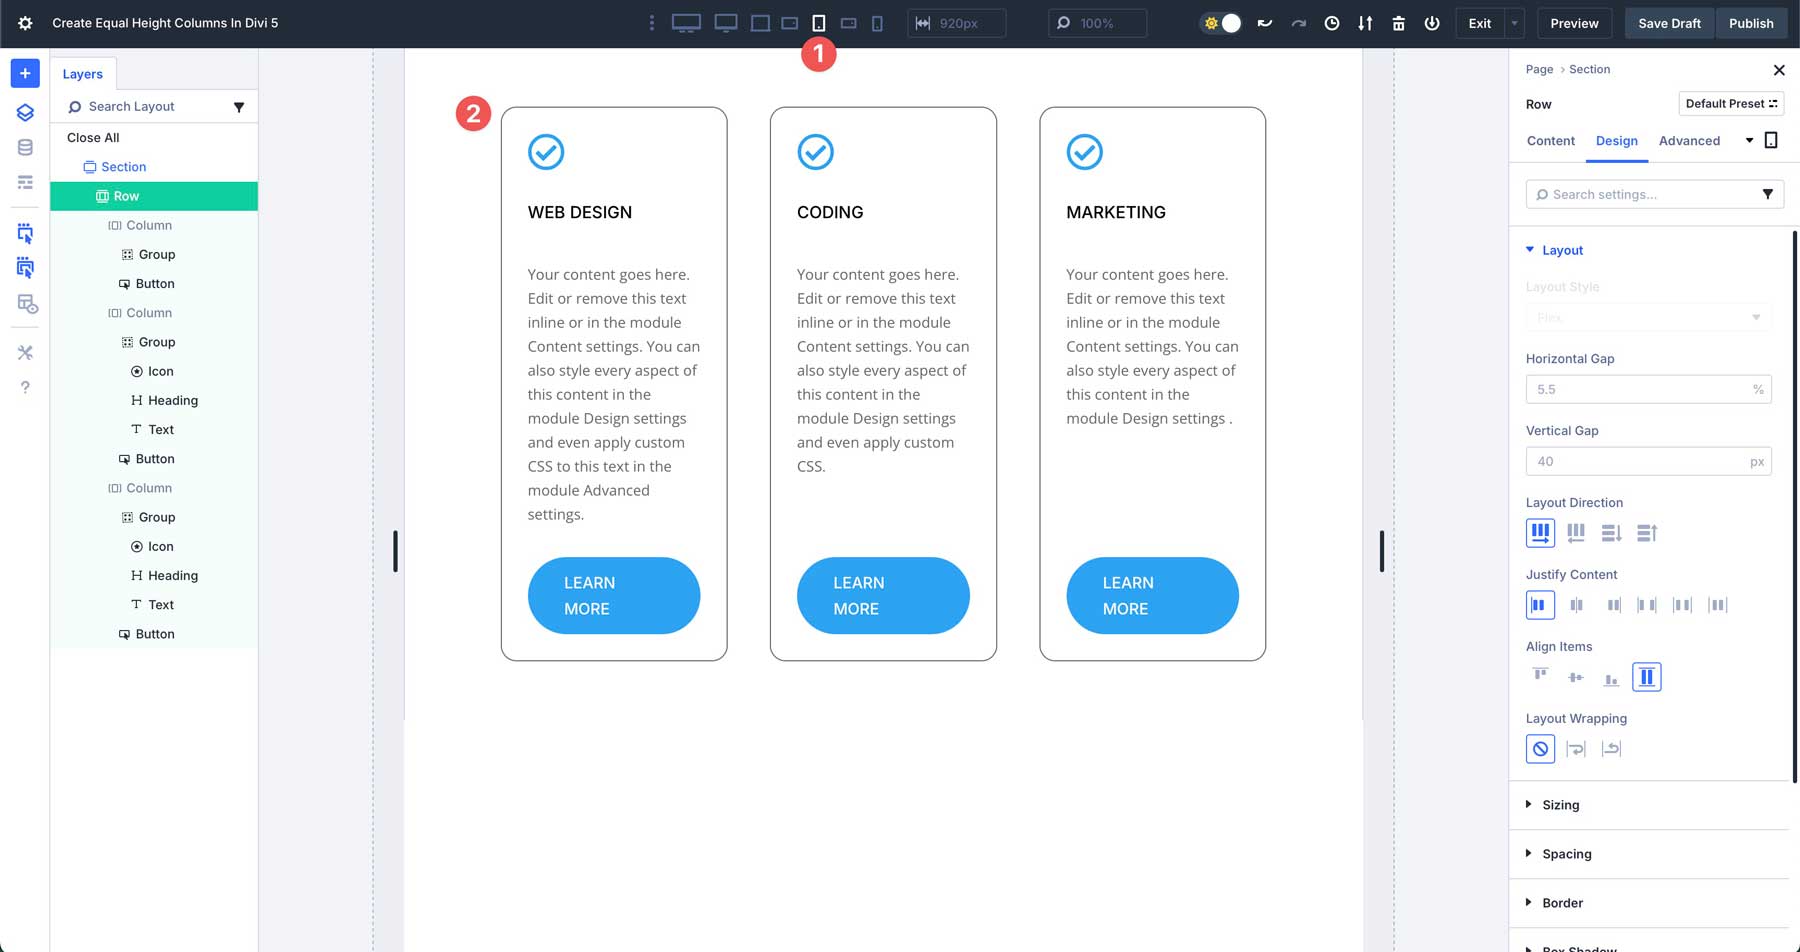The width and height of the screenshot is (1800, 952).
Task: Select the phone landscape breakpoint icon
Action: pos(848,23)
